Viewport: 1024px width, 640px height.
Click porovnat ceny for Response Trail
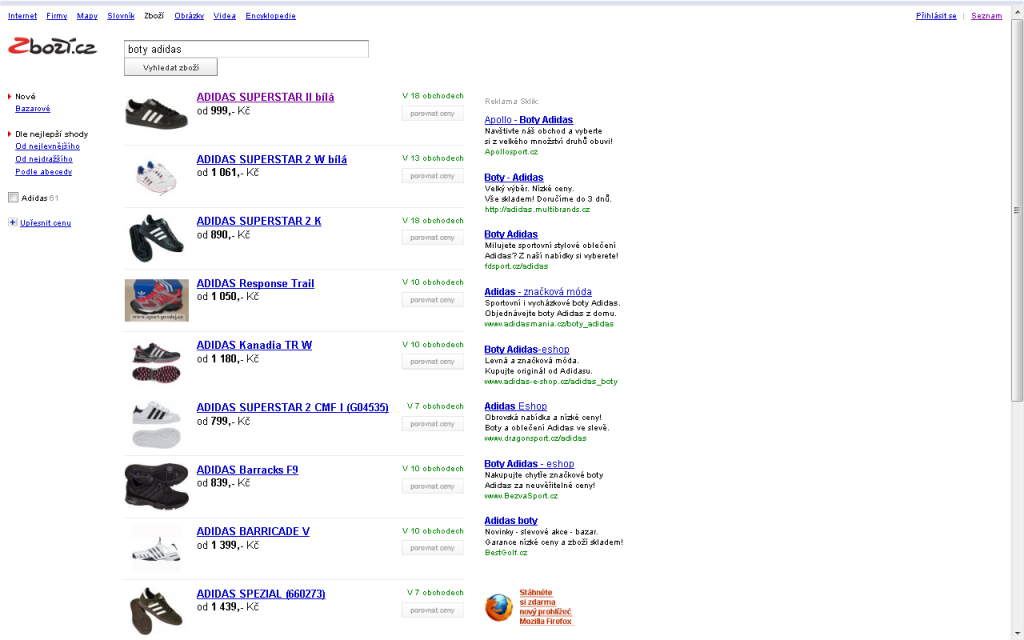coord(432,300)
